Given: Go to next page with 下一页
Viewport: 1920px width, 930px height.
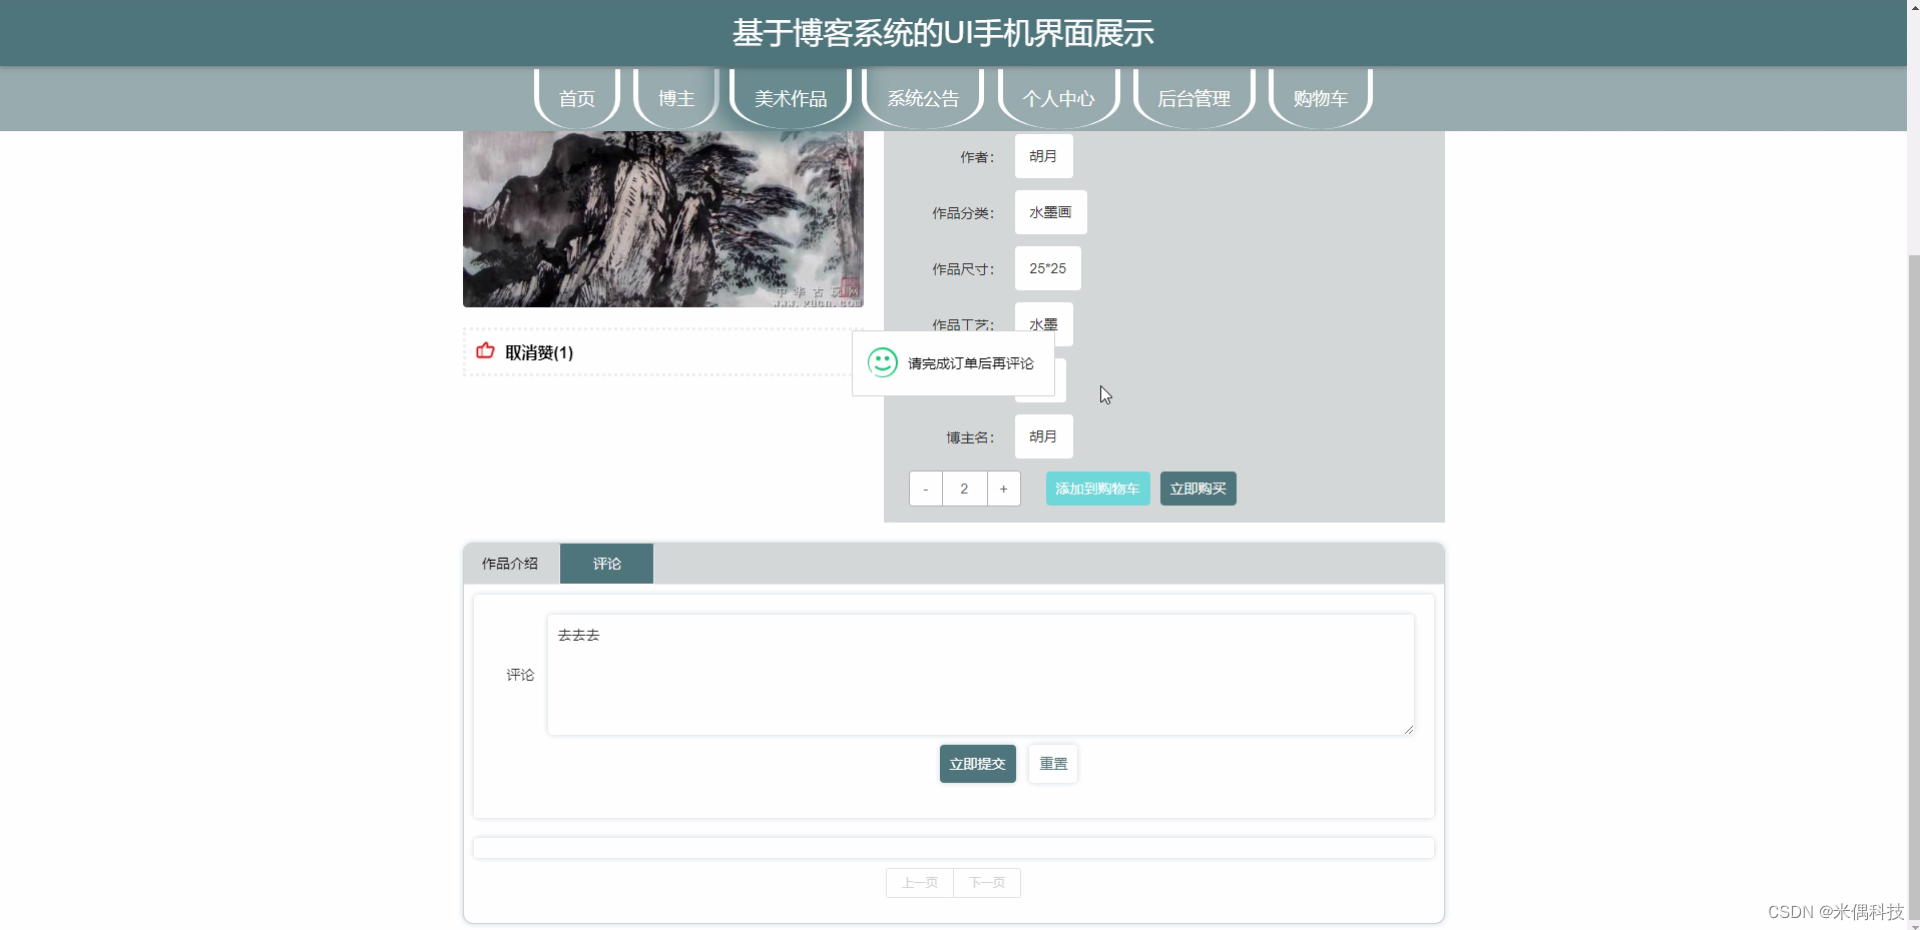Looking at the screenshot, I should click(986, 883).
